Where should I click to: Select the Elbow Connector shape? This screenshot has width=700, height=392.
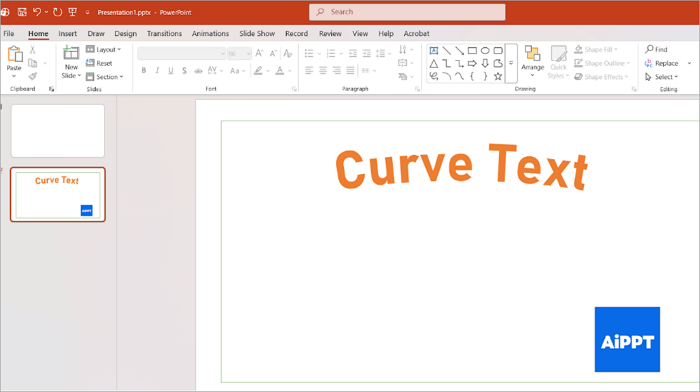[446, 63]
